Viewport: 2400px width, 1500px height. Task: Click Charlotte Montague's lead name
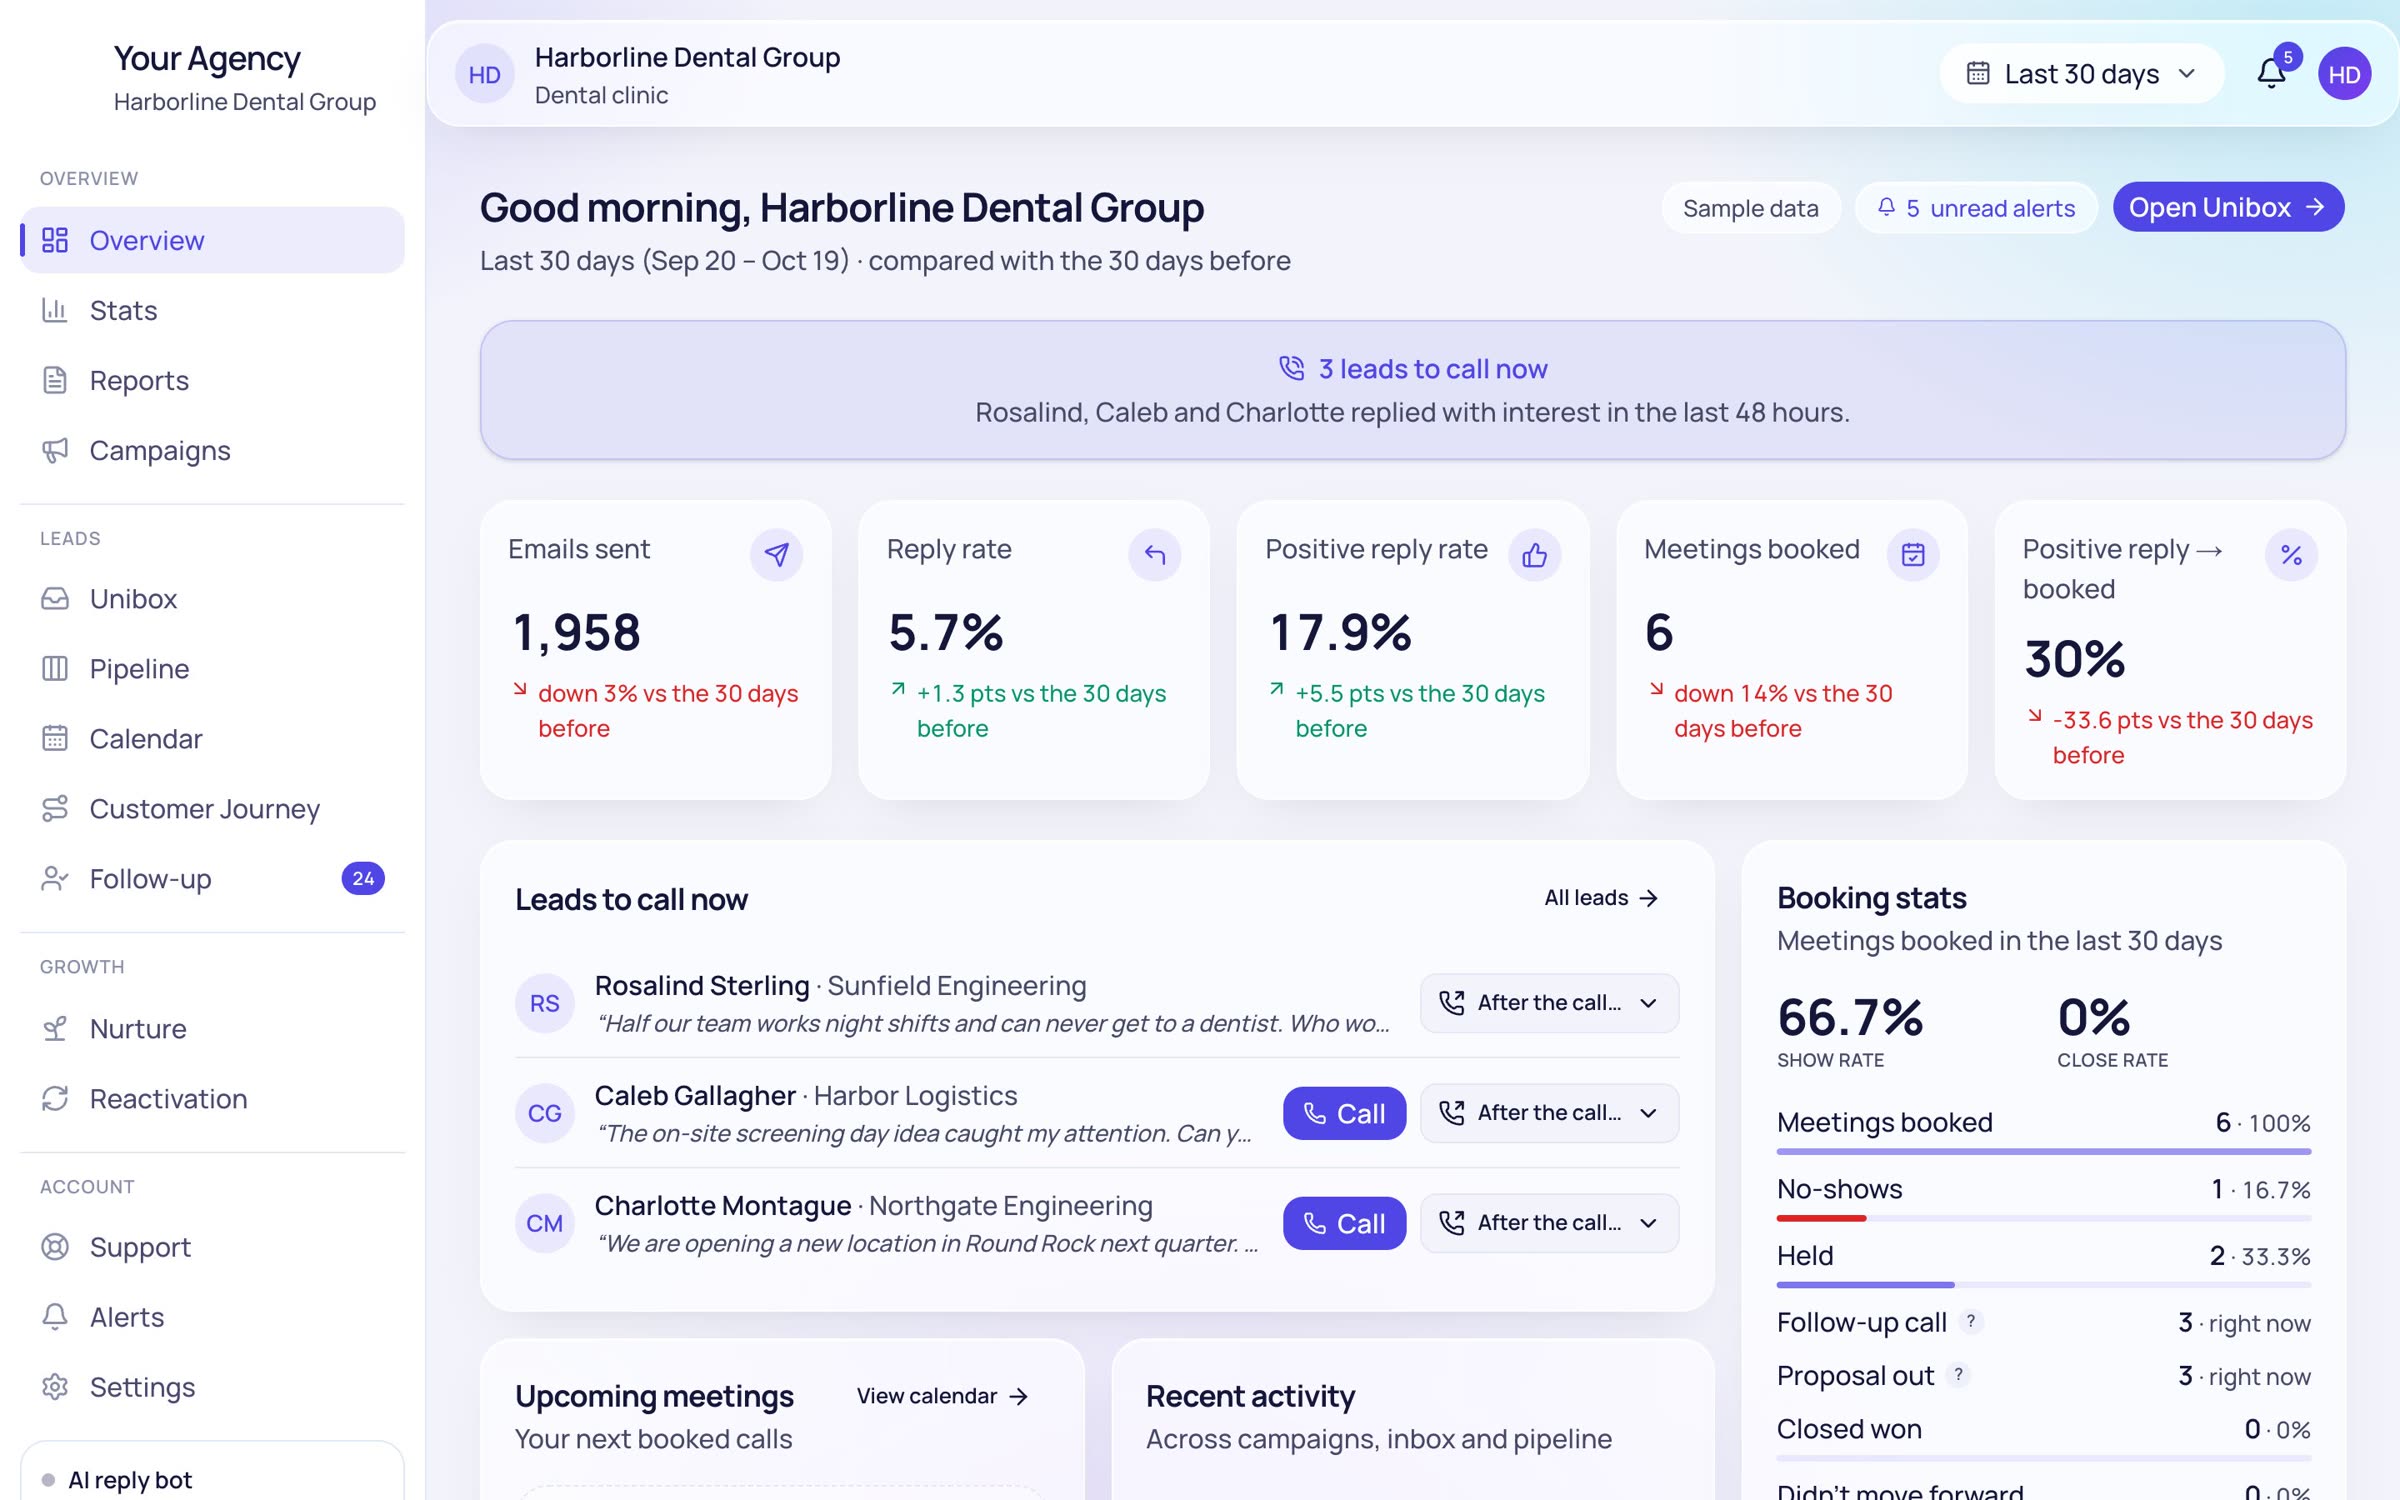click(x=722, y=1206)
